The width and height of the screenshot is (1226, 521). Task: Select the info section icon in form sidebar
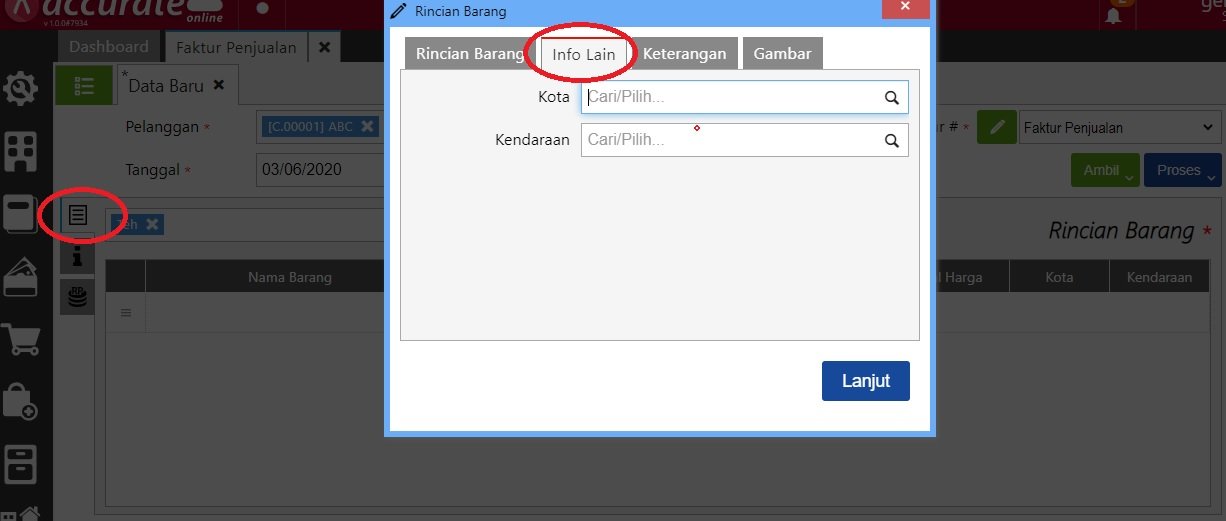pos(78,257)
